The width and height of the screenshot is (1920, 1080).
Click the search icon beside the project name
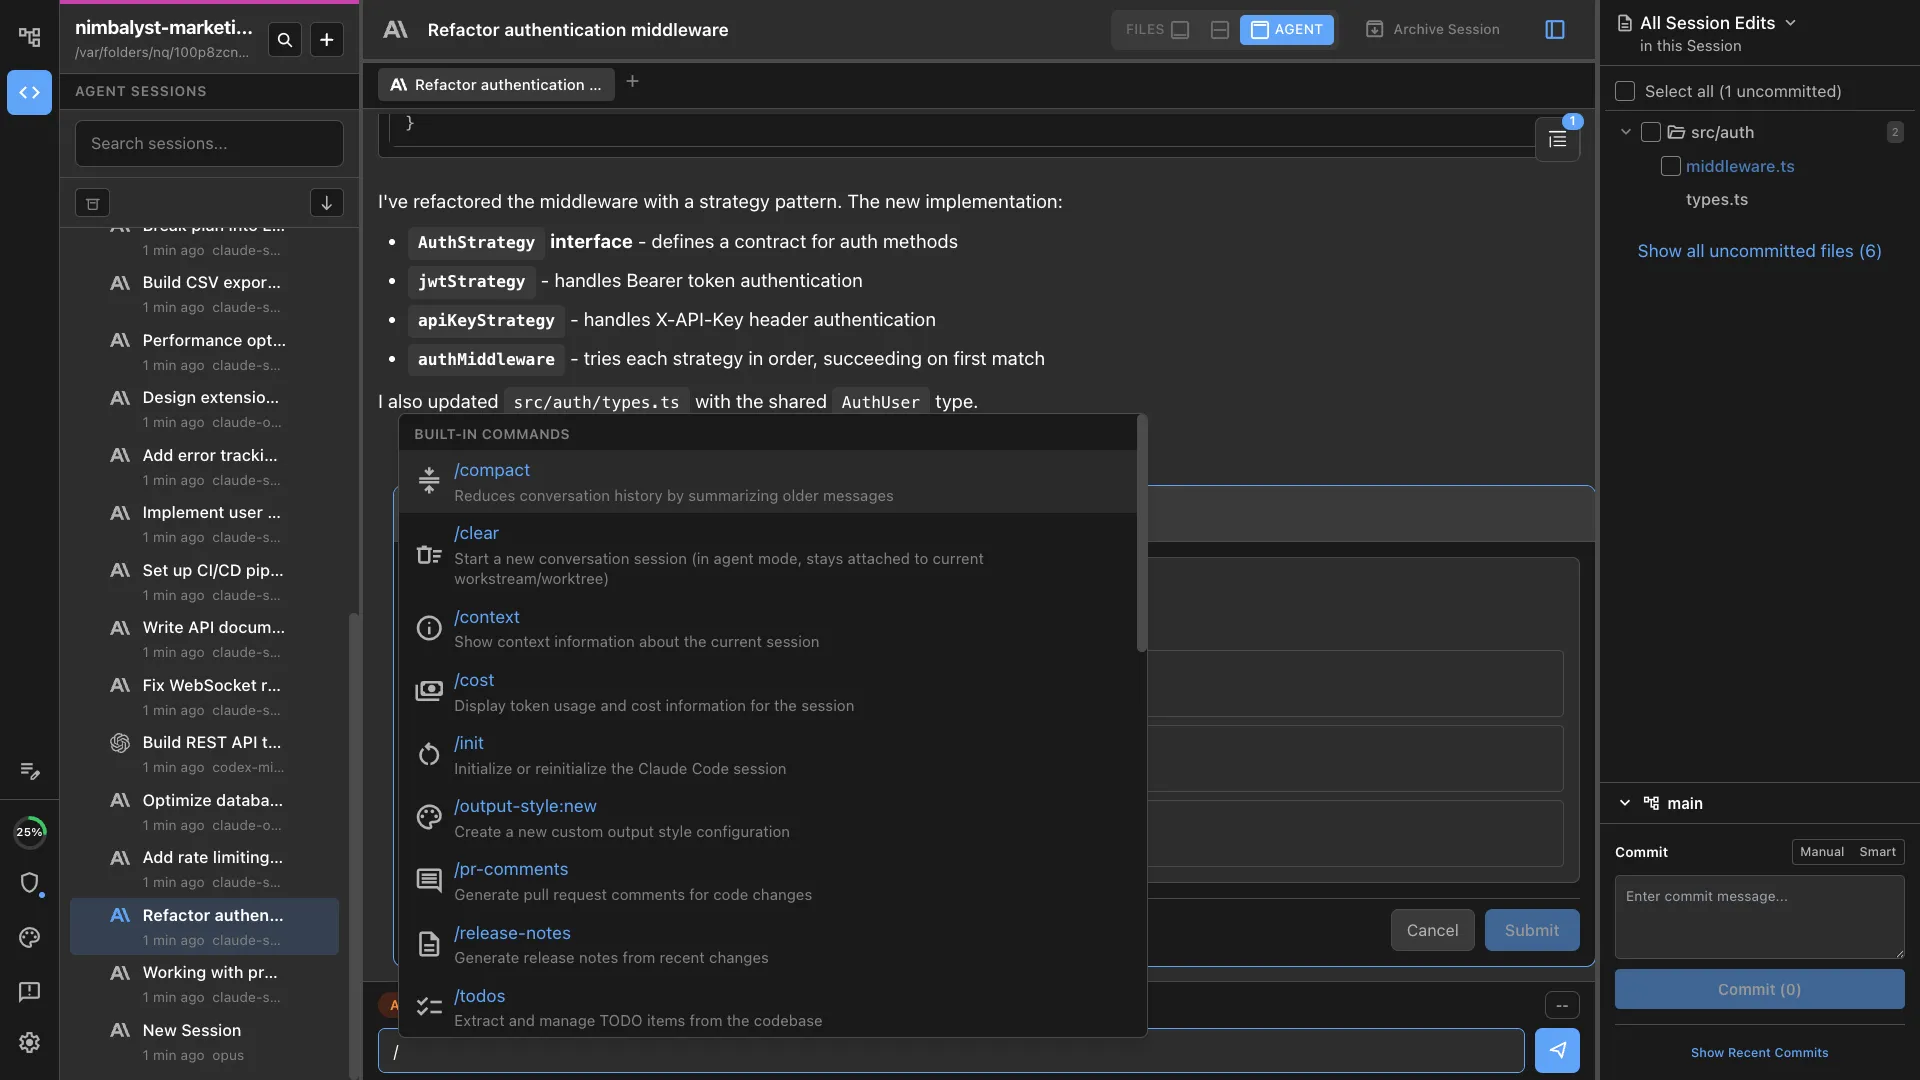click(x=285, y=40)
